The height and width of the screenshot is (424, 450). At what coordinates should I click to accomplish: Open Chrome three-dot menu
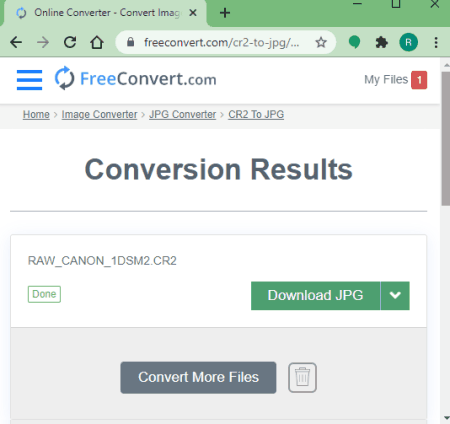(436, 42)
